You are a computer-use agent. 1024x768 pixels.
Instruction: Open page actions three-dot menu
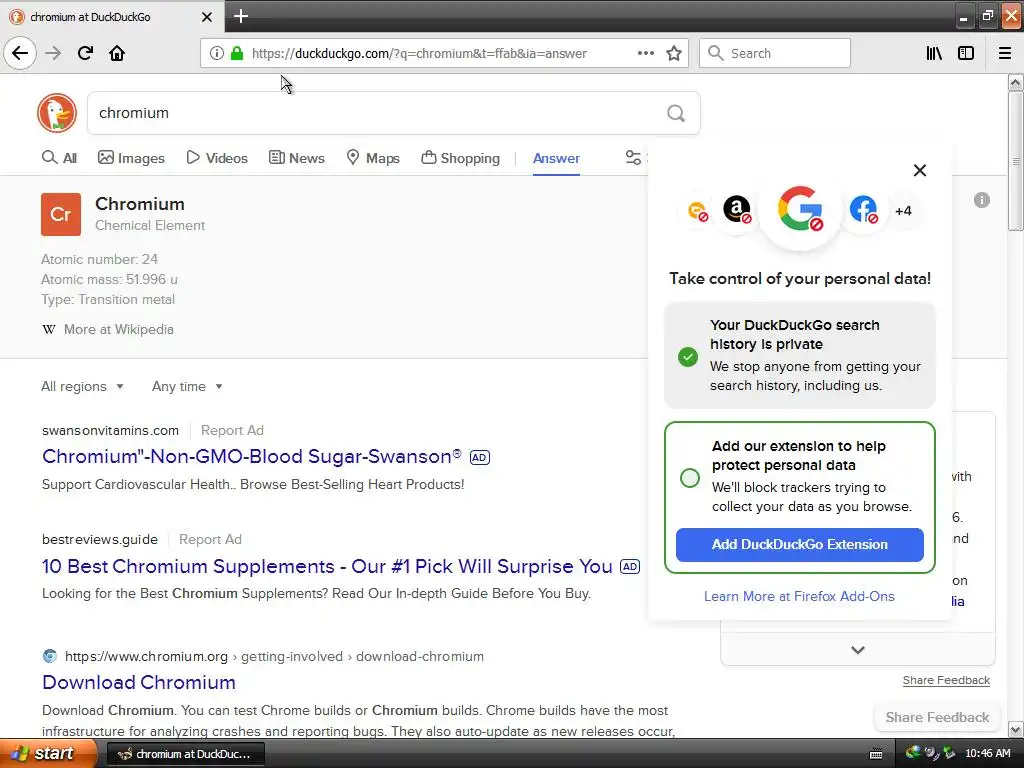point(645,53)
